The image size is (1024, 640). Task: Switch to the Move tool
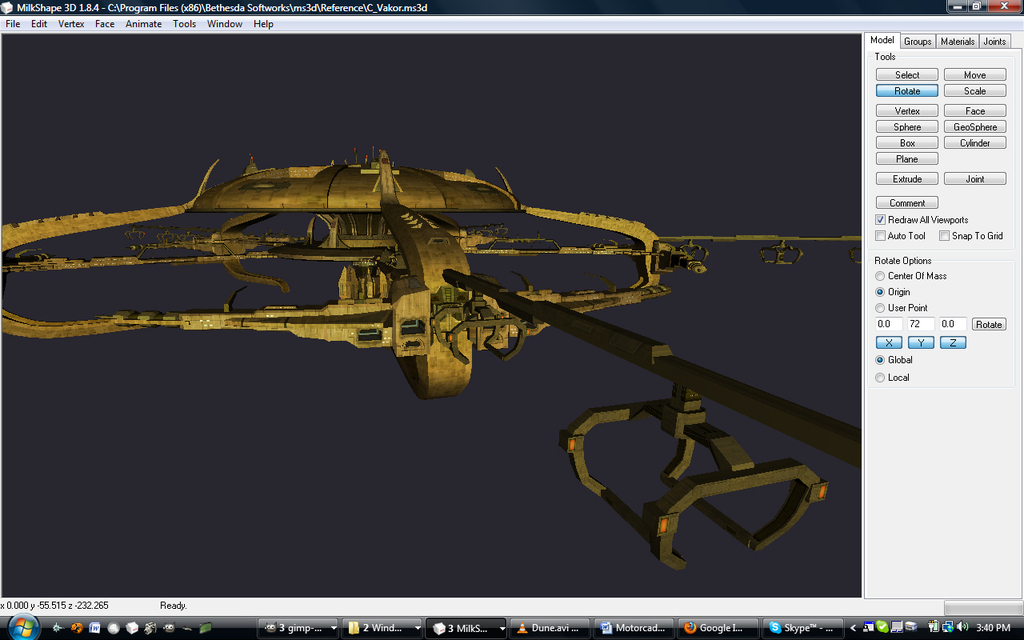click(974, 74)
